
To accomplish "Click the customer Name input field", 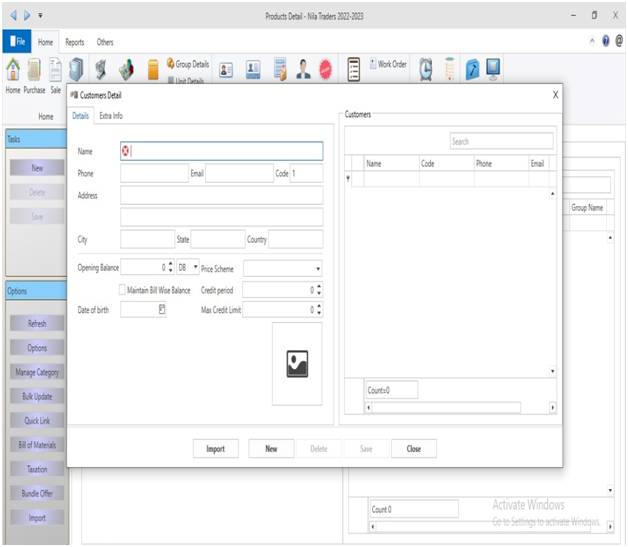I will click(221, 151).
